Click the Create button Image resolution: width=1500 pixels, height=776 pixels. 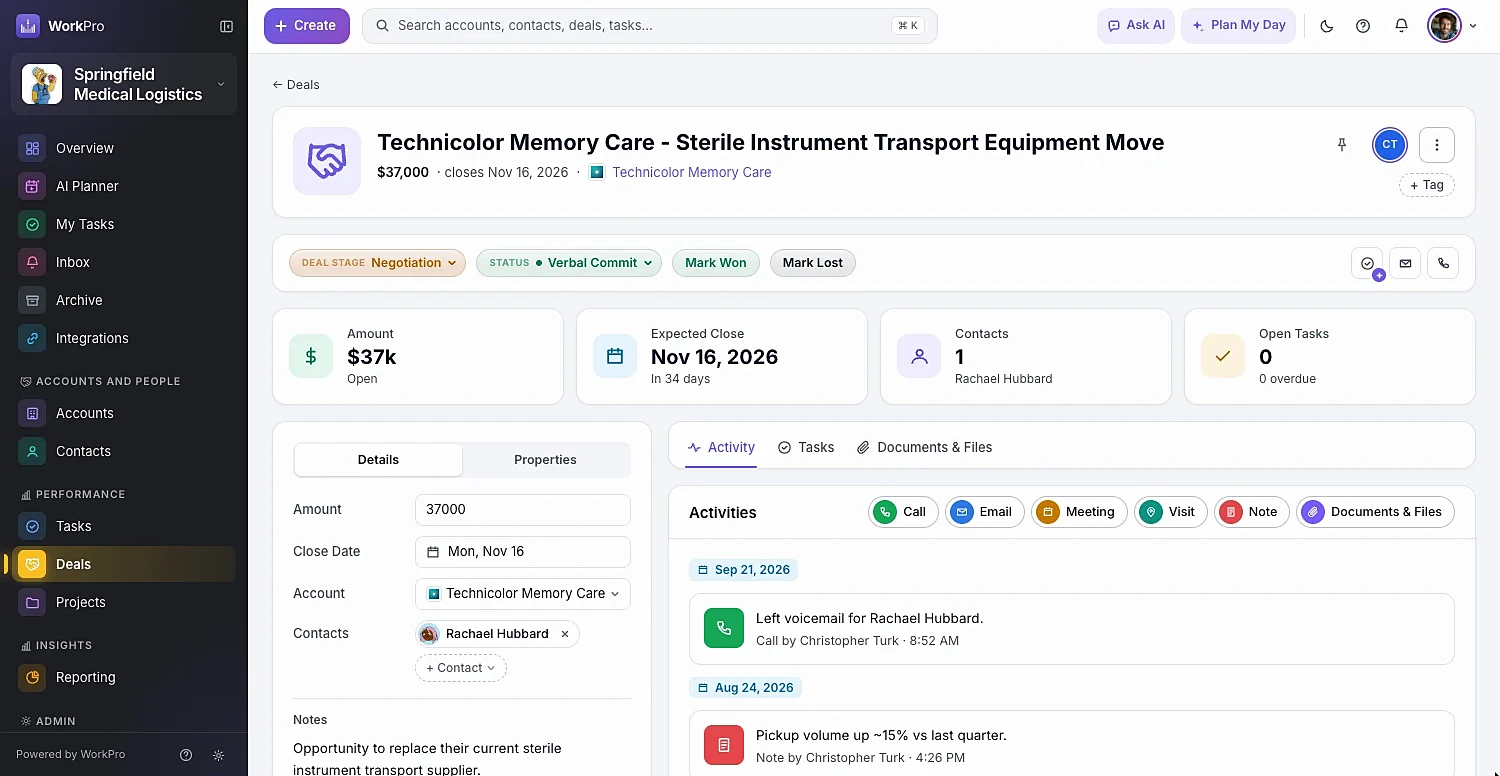[x=307, y=26]
